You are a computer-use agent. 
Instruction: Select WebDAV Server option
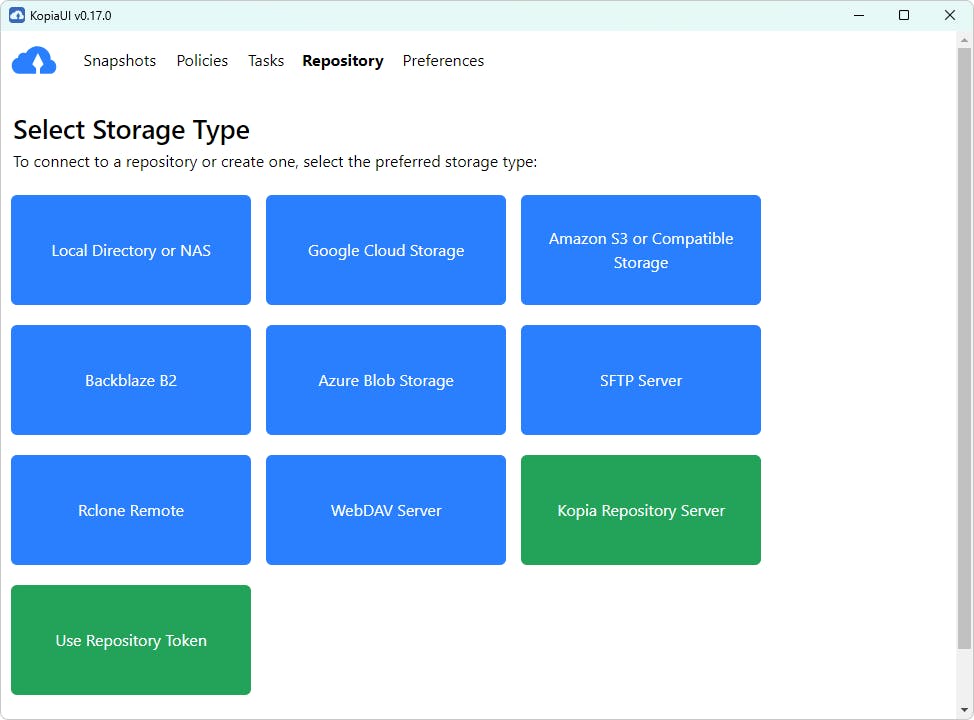[x=386, y=510]
